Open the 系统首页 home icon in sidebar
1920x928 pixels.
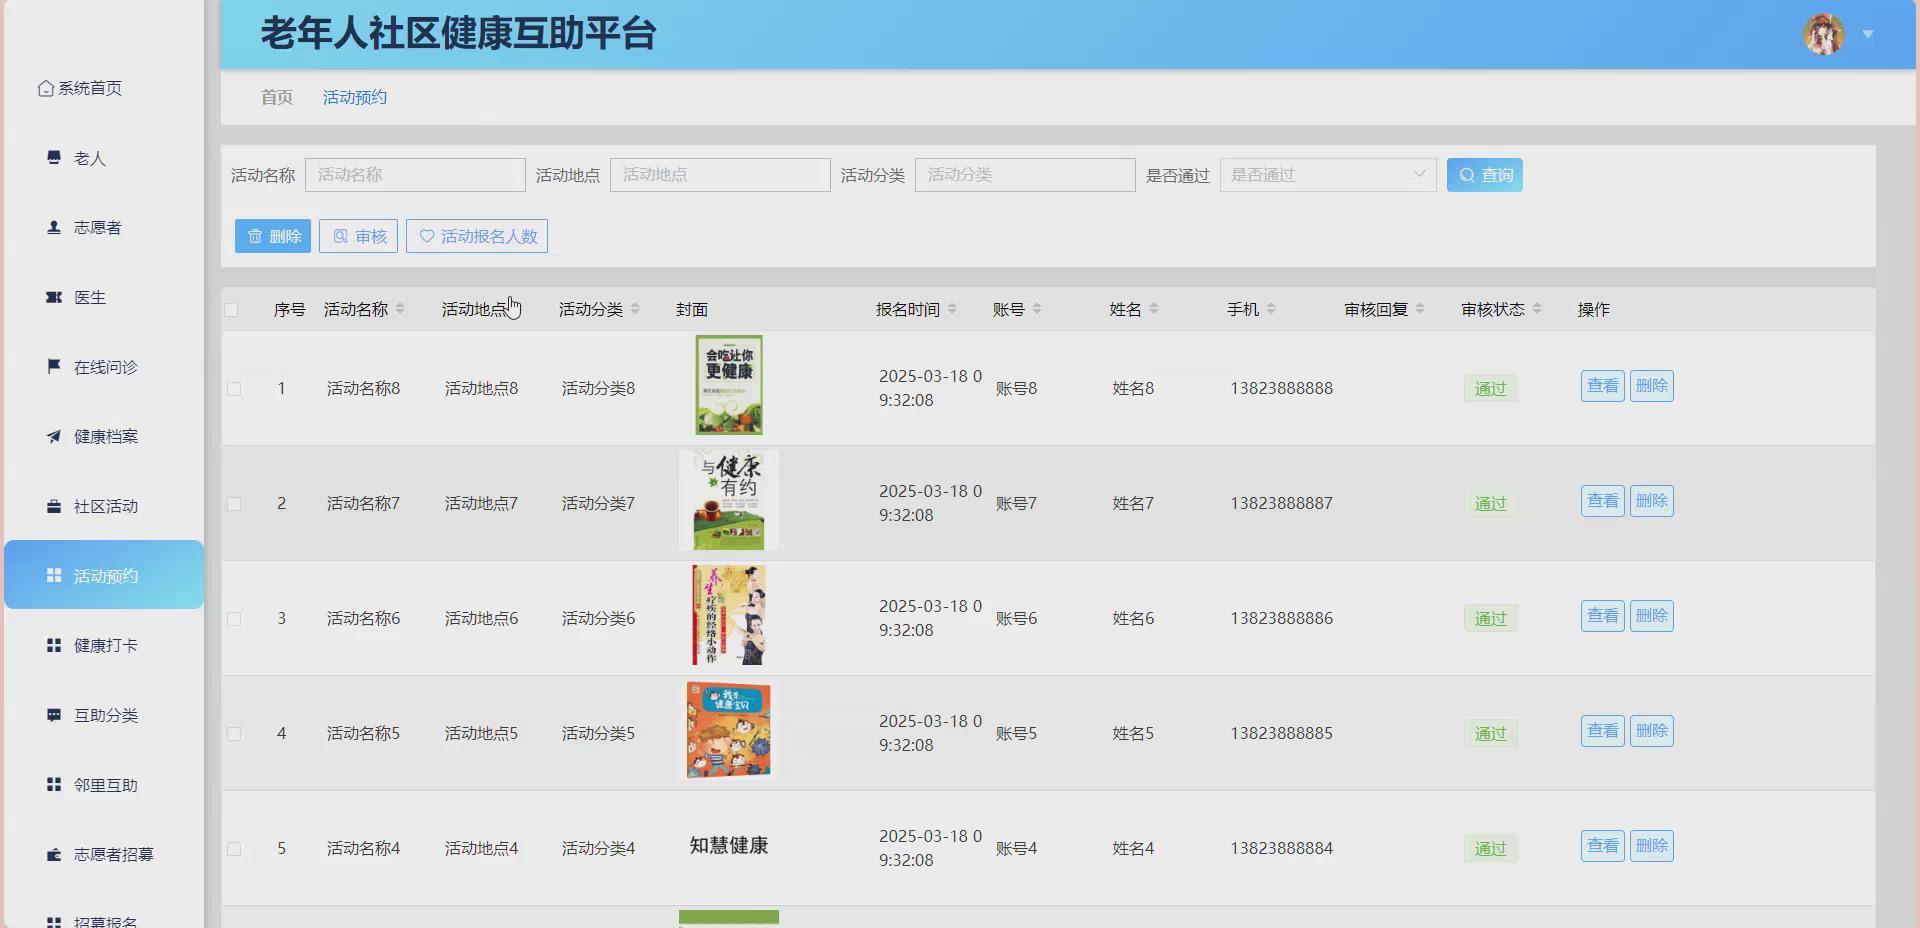[x=45, y=88]
